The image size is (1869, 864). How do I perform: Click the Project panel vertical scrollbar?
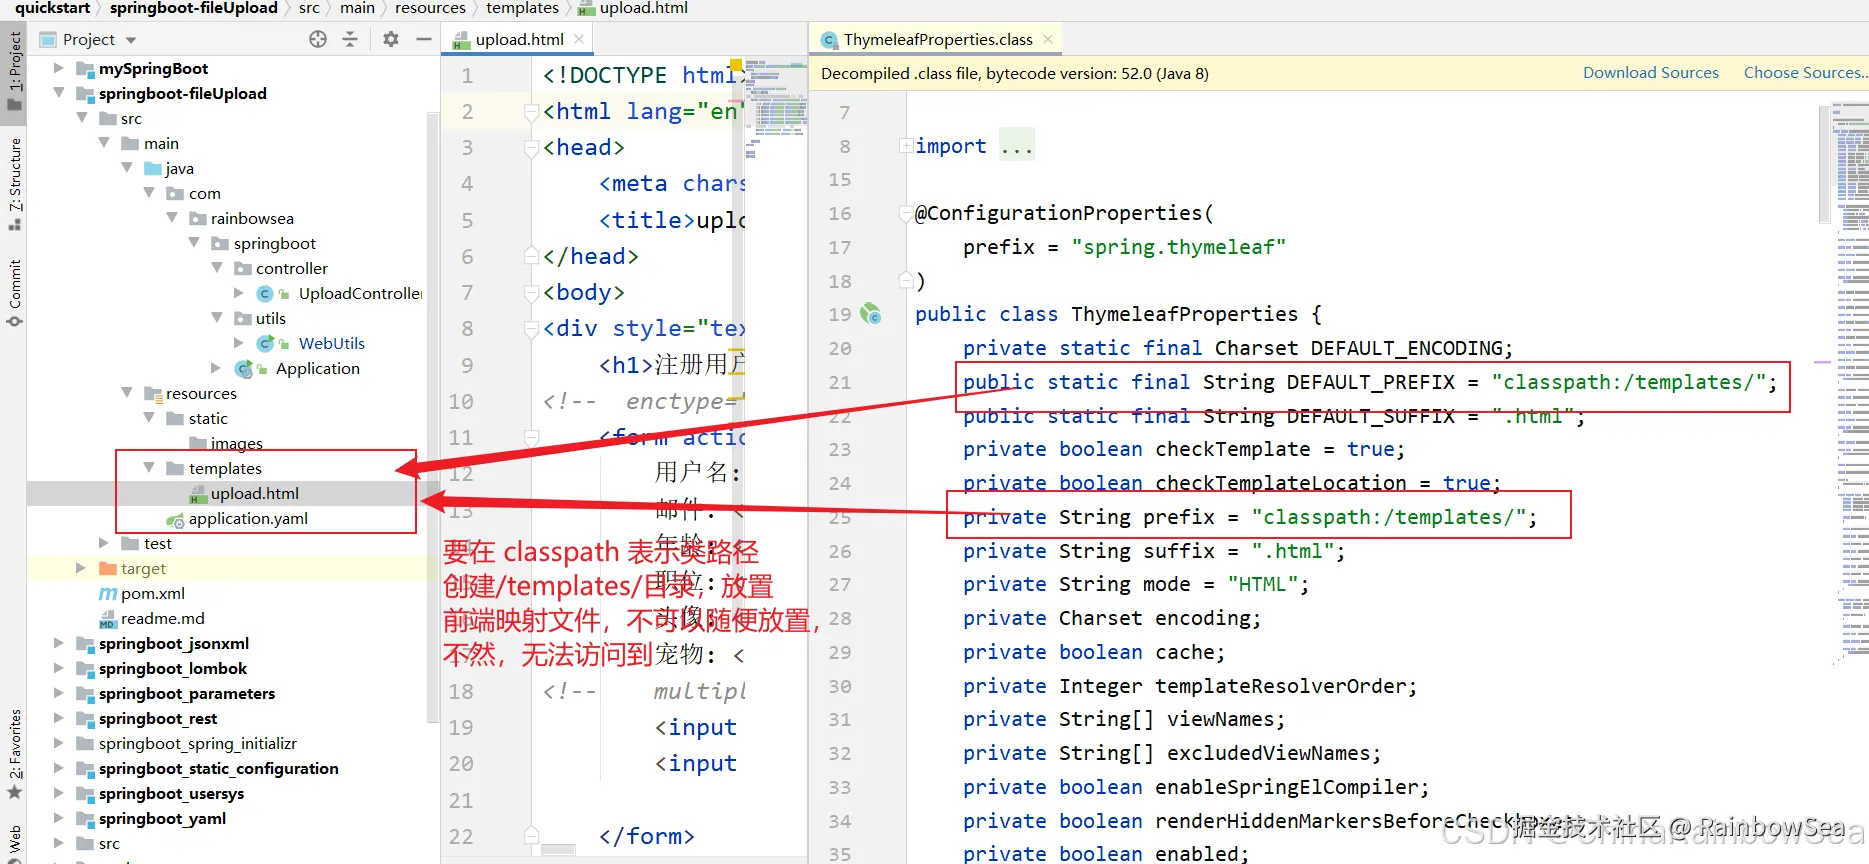click(x=433, y=416)
